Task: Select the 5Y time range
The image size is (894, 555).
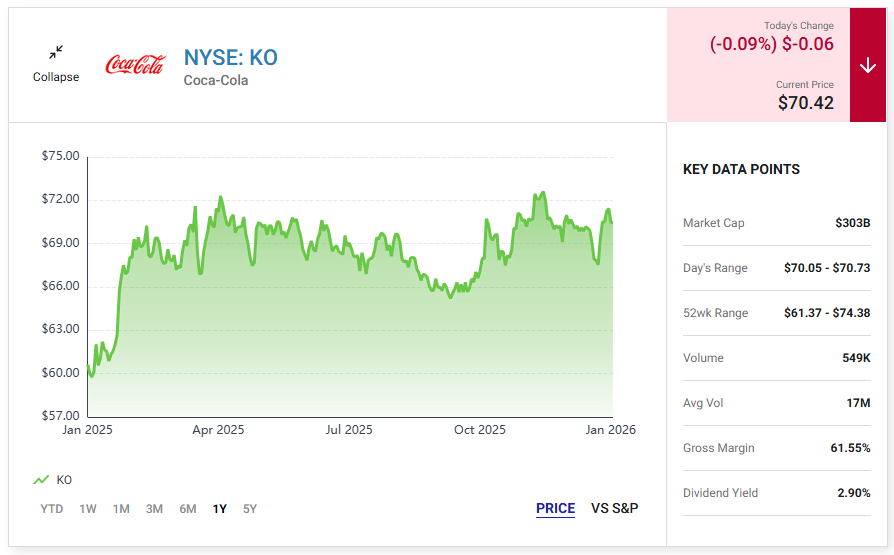Action: click(x=250, y=509)
